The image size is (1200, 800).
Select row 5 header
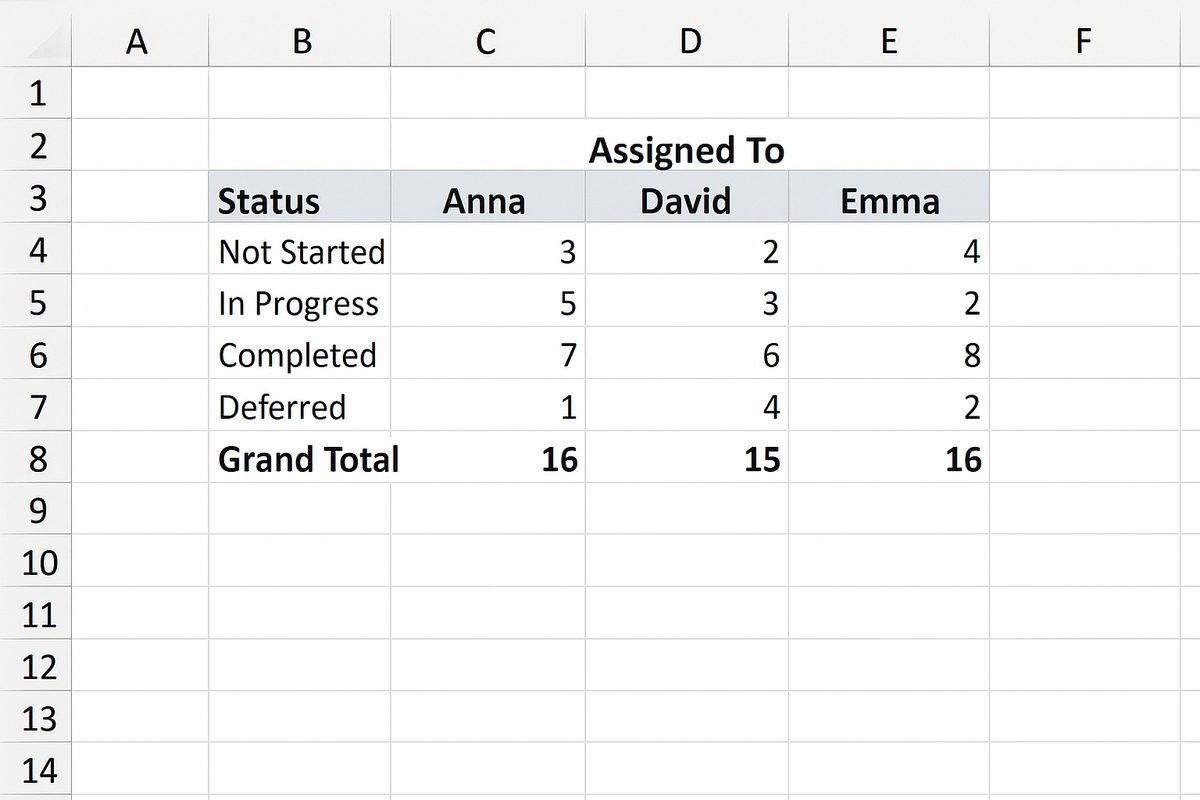tap(36, 301)
